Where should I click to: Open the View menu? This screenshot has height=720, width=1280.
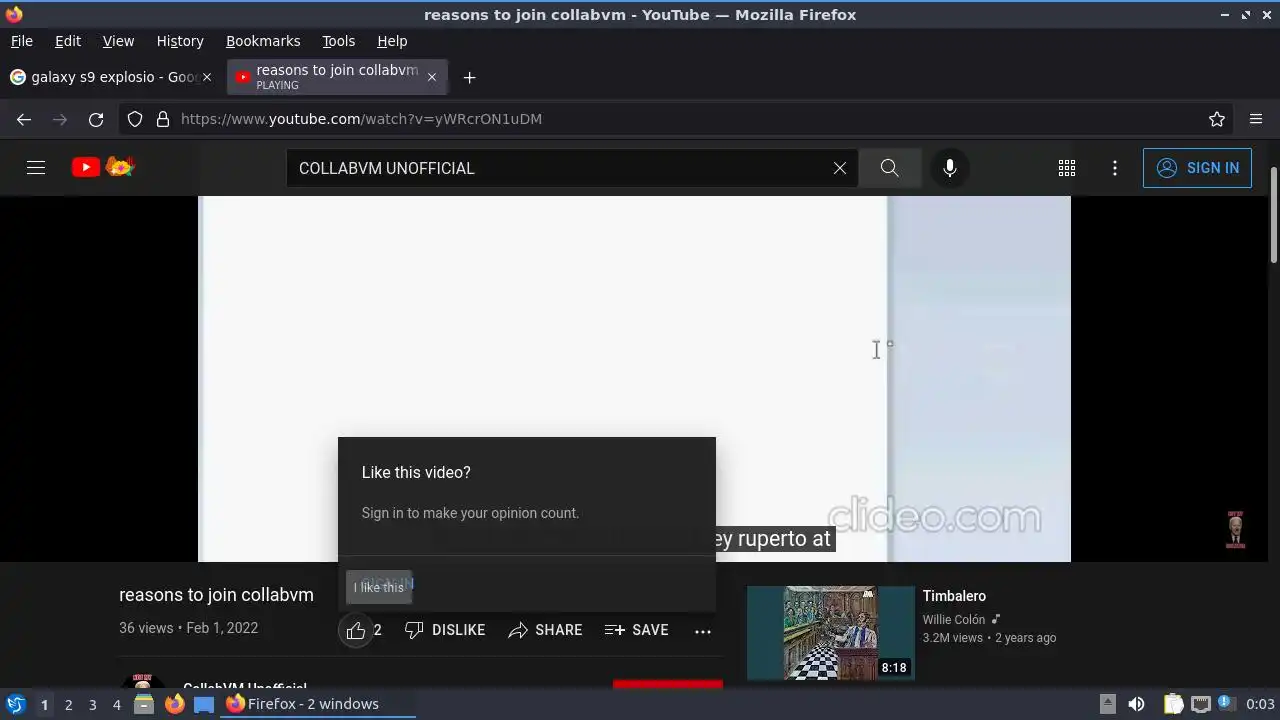[118, 41]
